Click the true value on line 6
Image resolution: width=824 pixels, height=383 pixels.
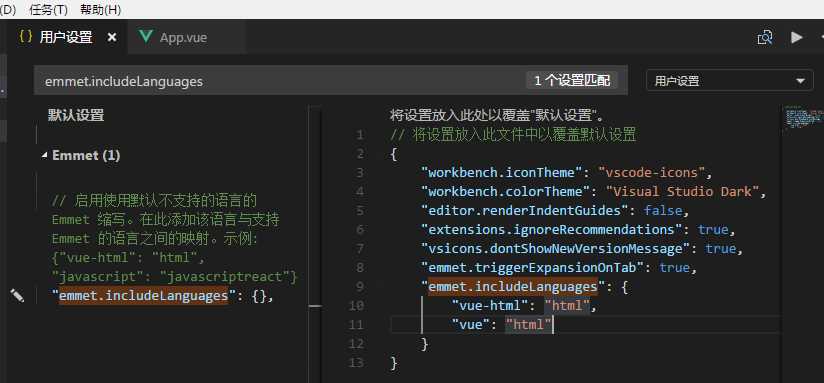(x=713, y=230)
